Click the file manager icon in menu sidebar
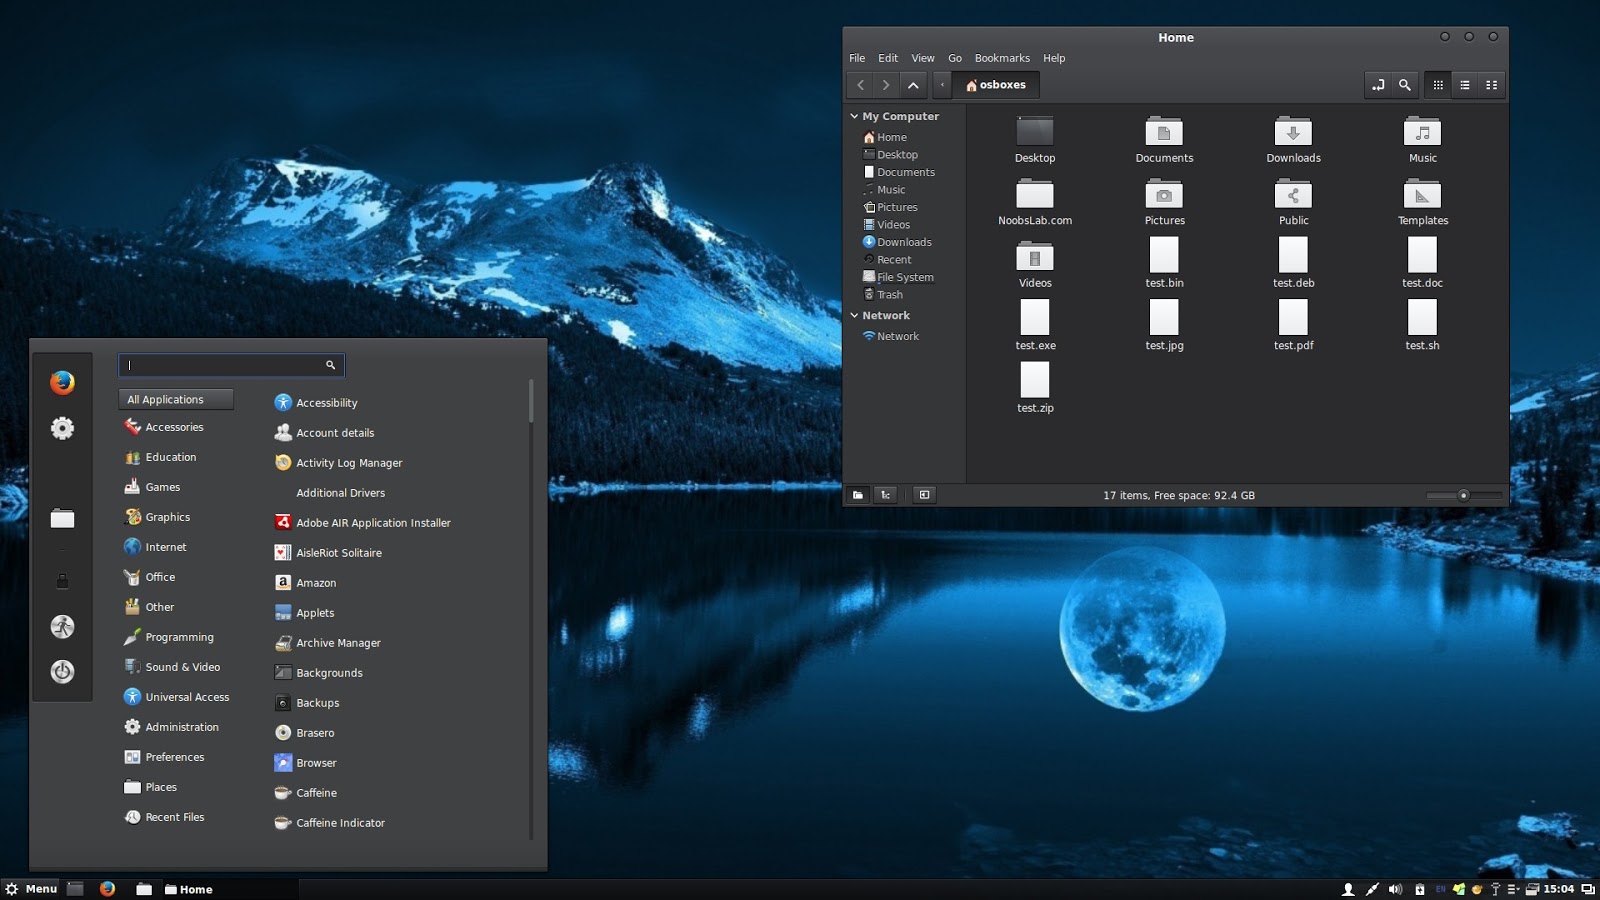Screen dimensions: 1600x900 (62, 518)
